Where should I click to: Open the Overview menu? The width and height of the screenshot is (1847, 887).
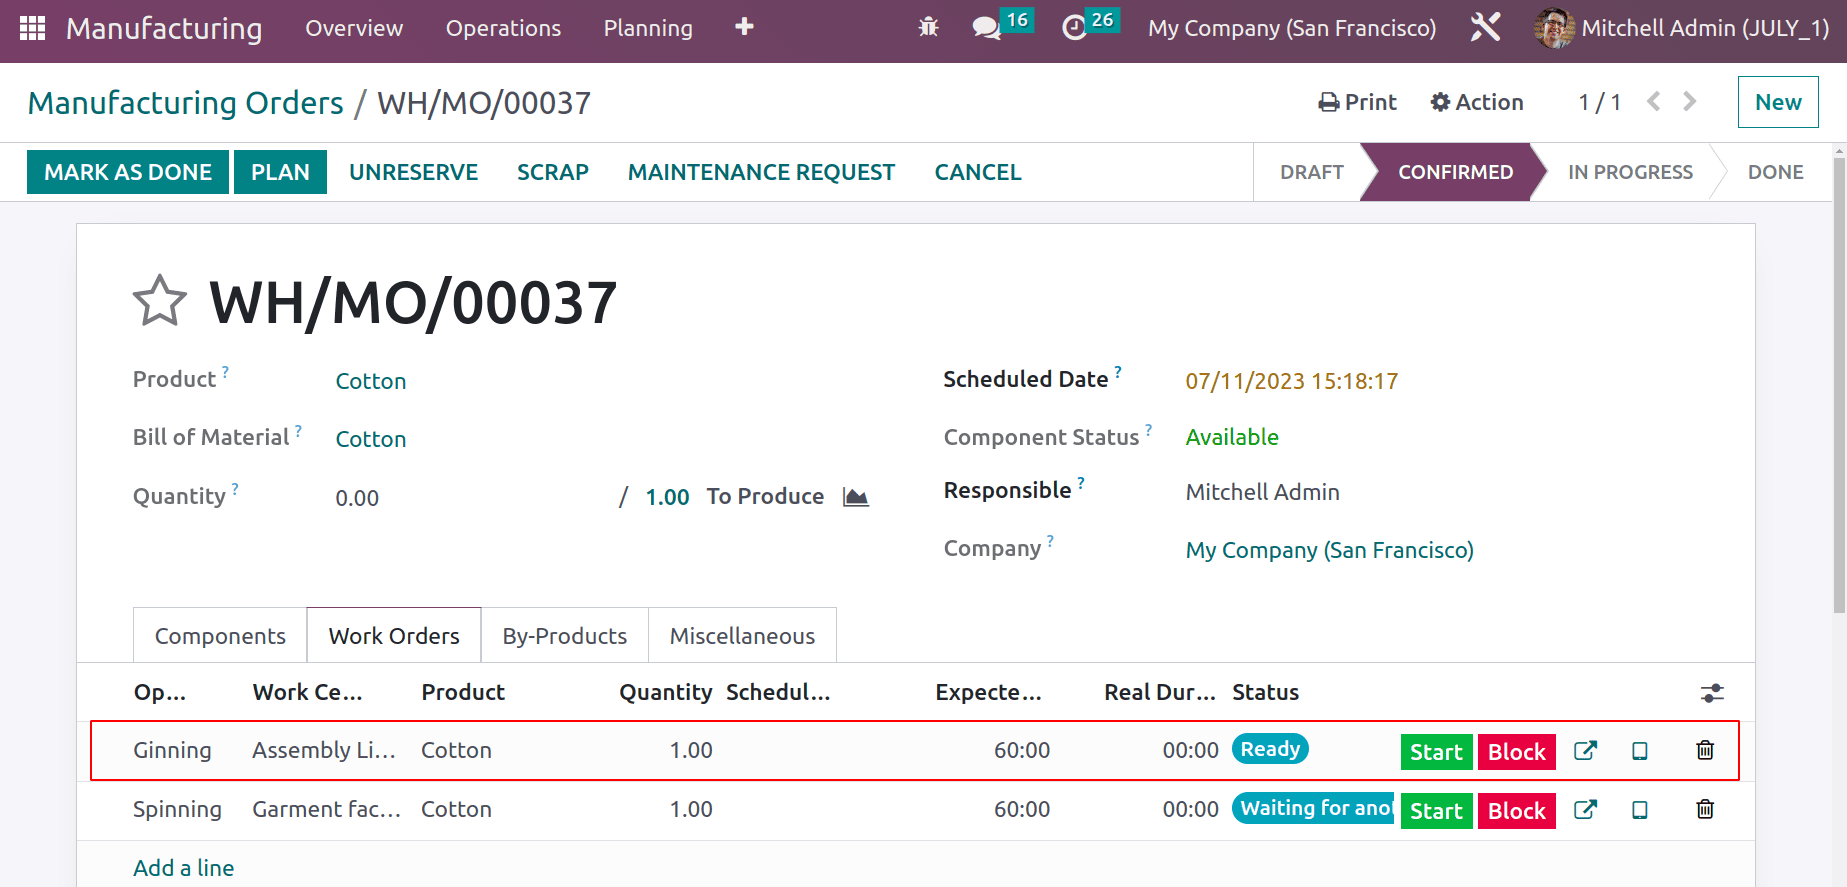354,28
